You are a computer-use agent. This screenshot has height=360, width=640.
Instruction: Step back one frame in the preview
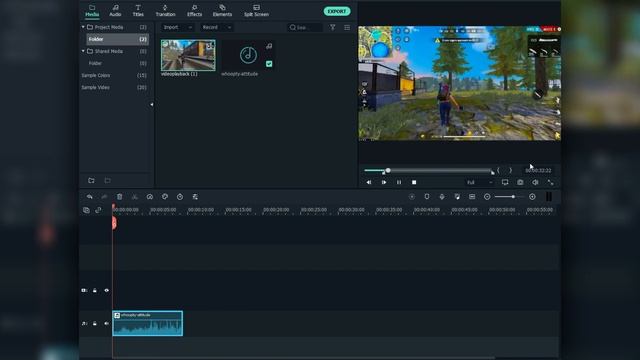[369, 182]
